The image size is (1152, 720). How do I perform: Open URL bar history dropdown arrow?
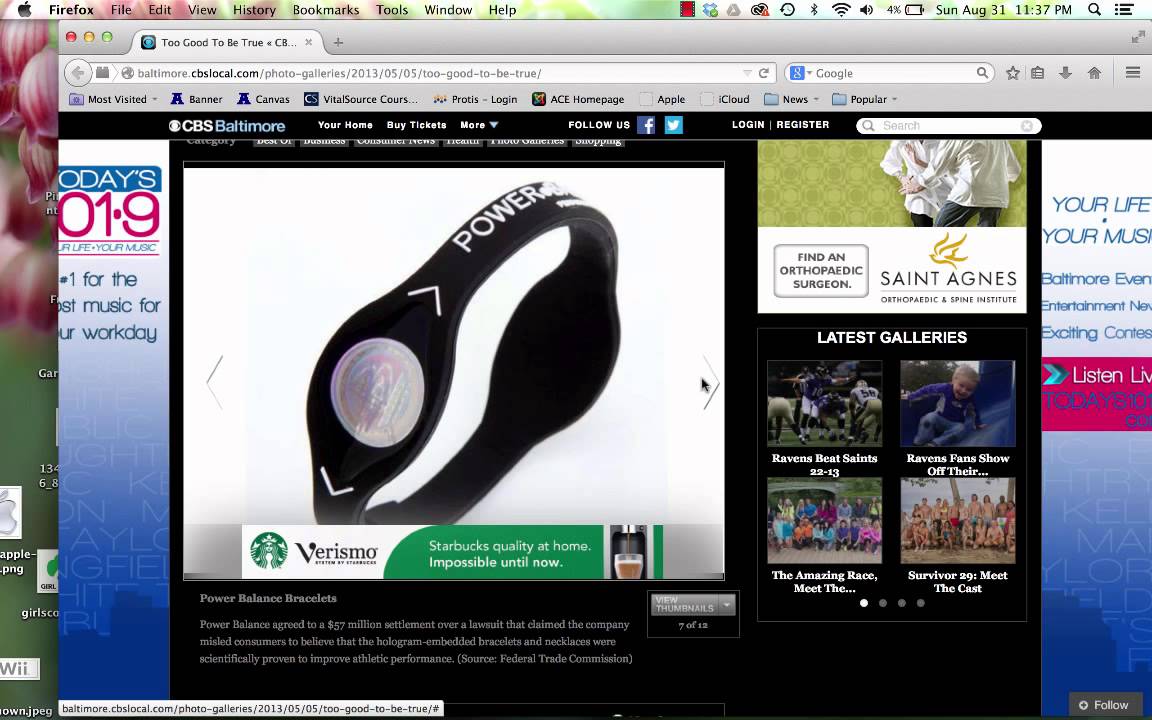point(747,73)
